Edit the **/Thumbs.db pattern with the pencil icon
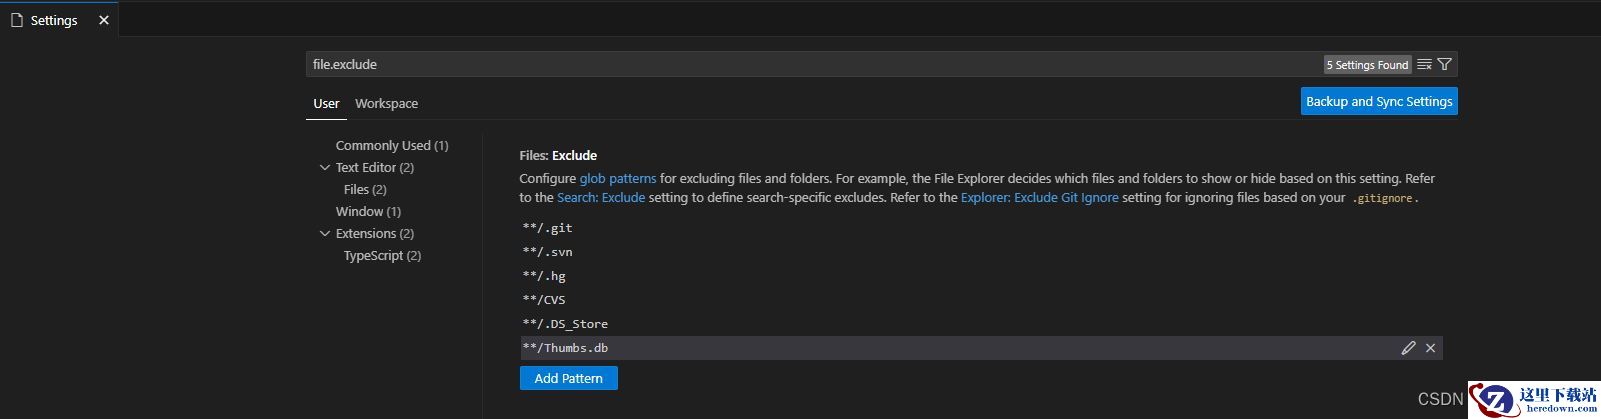The width and height of the screenshot is (1601, 419). (x=1408, y=348)
